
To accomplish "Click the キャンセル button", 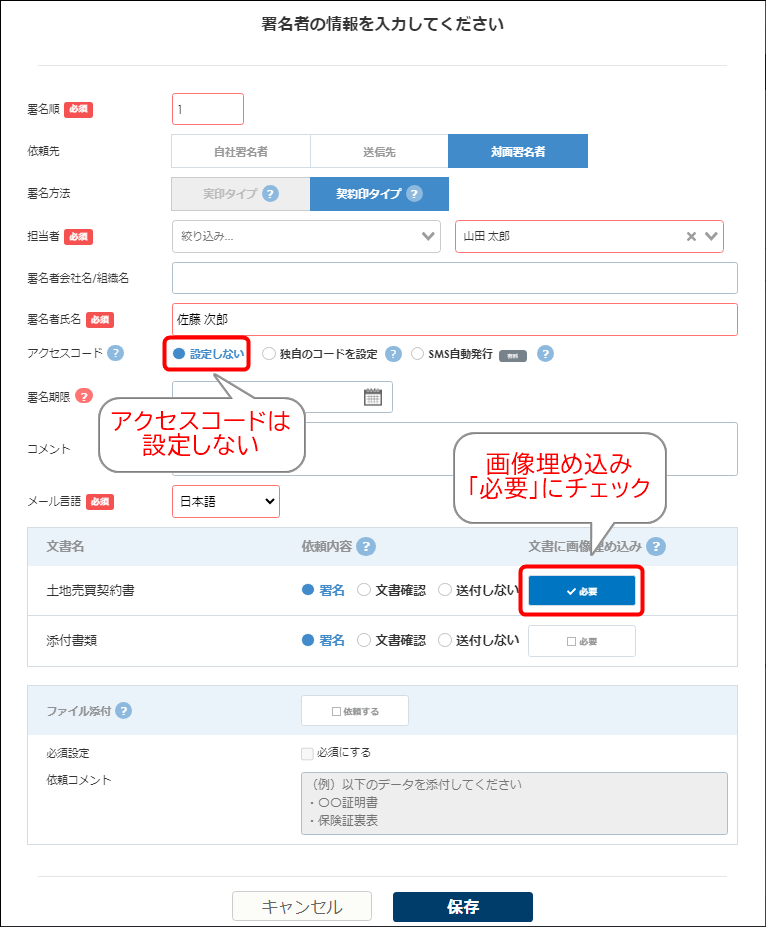I will (x=302, y=906).
